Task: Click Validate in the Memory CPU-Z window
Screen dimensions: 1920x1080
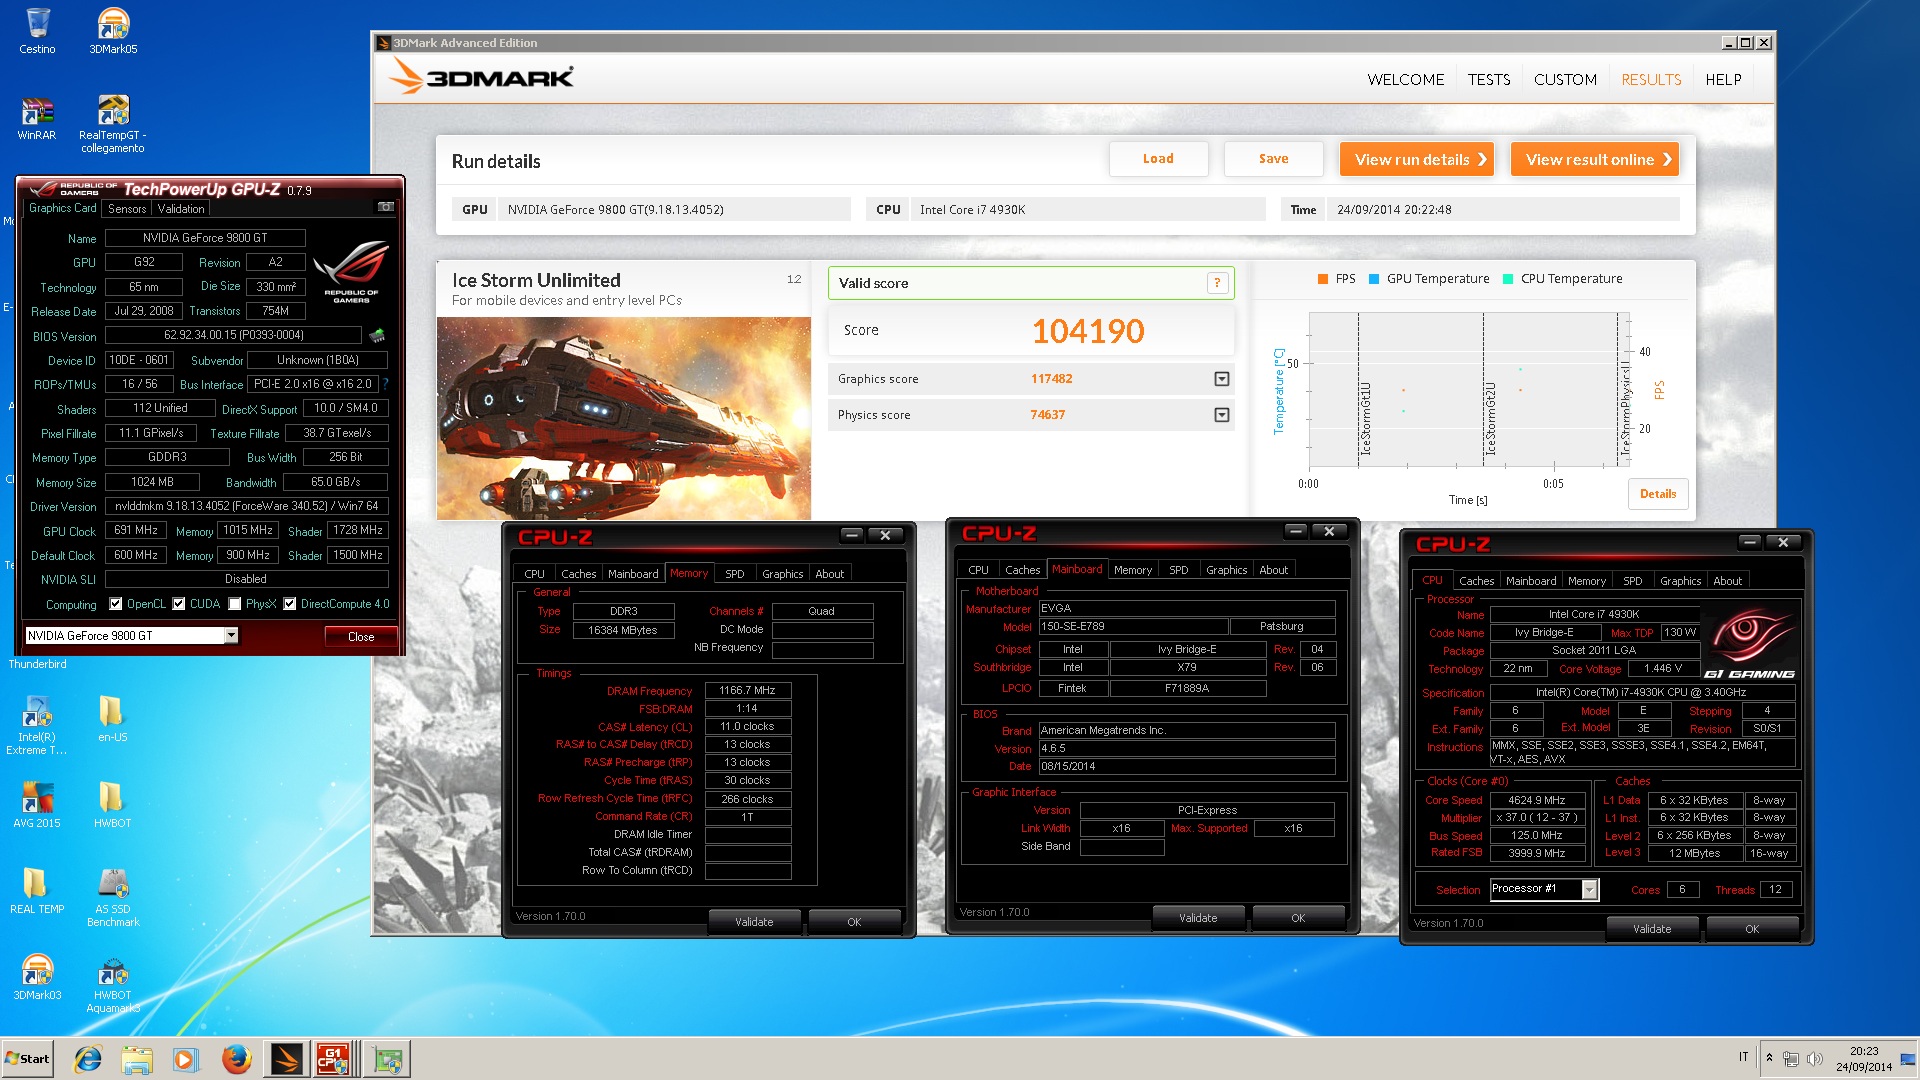Action: (754, 922)
